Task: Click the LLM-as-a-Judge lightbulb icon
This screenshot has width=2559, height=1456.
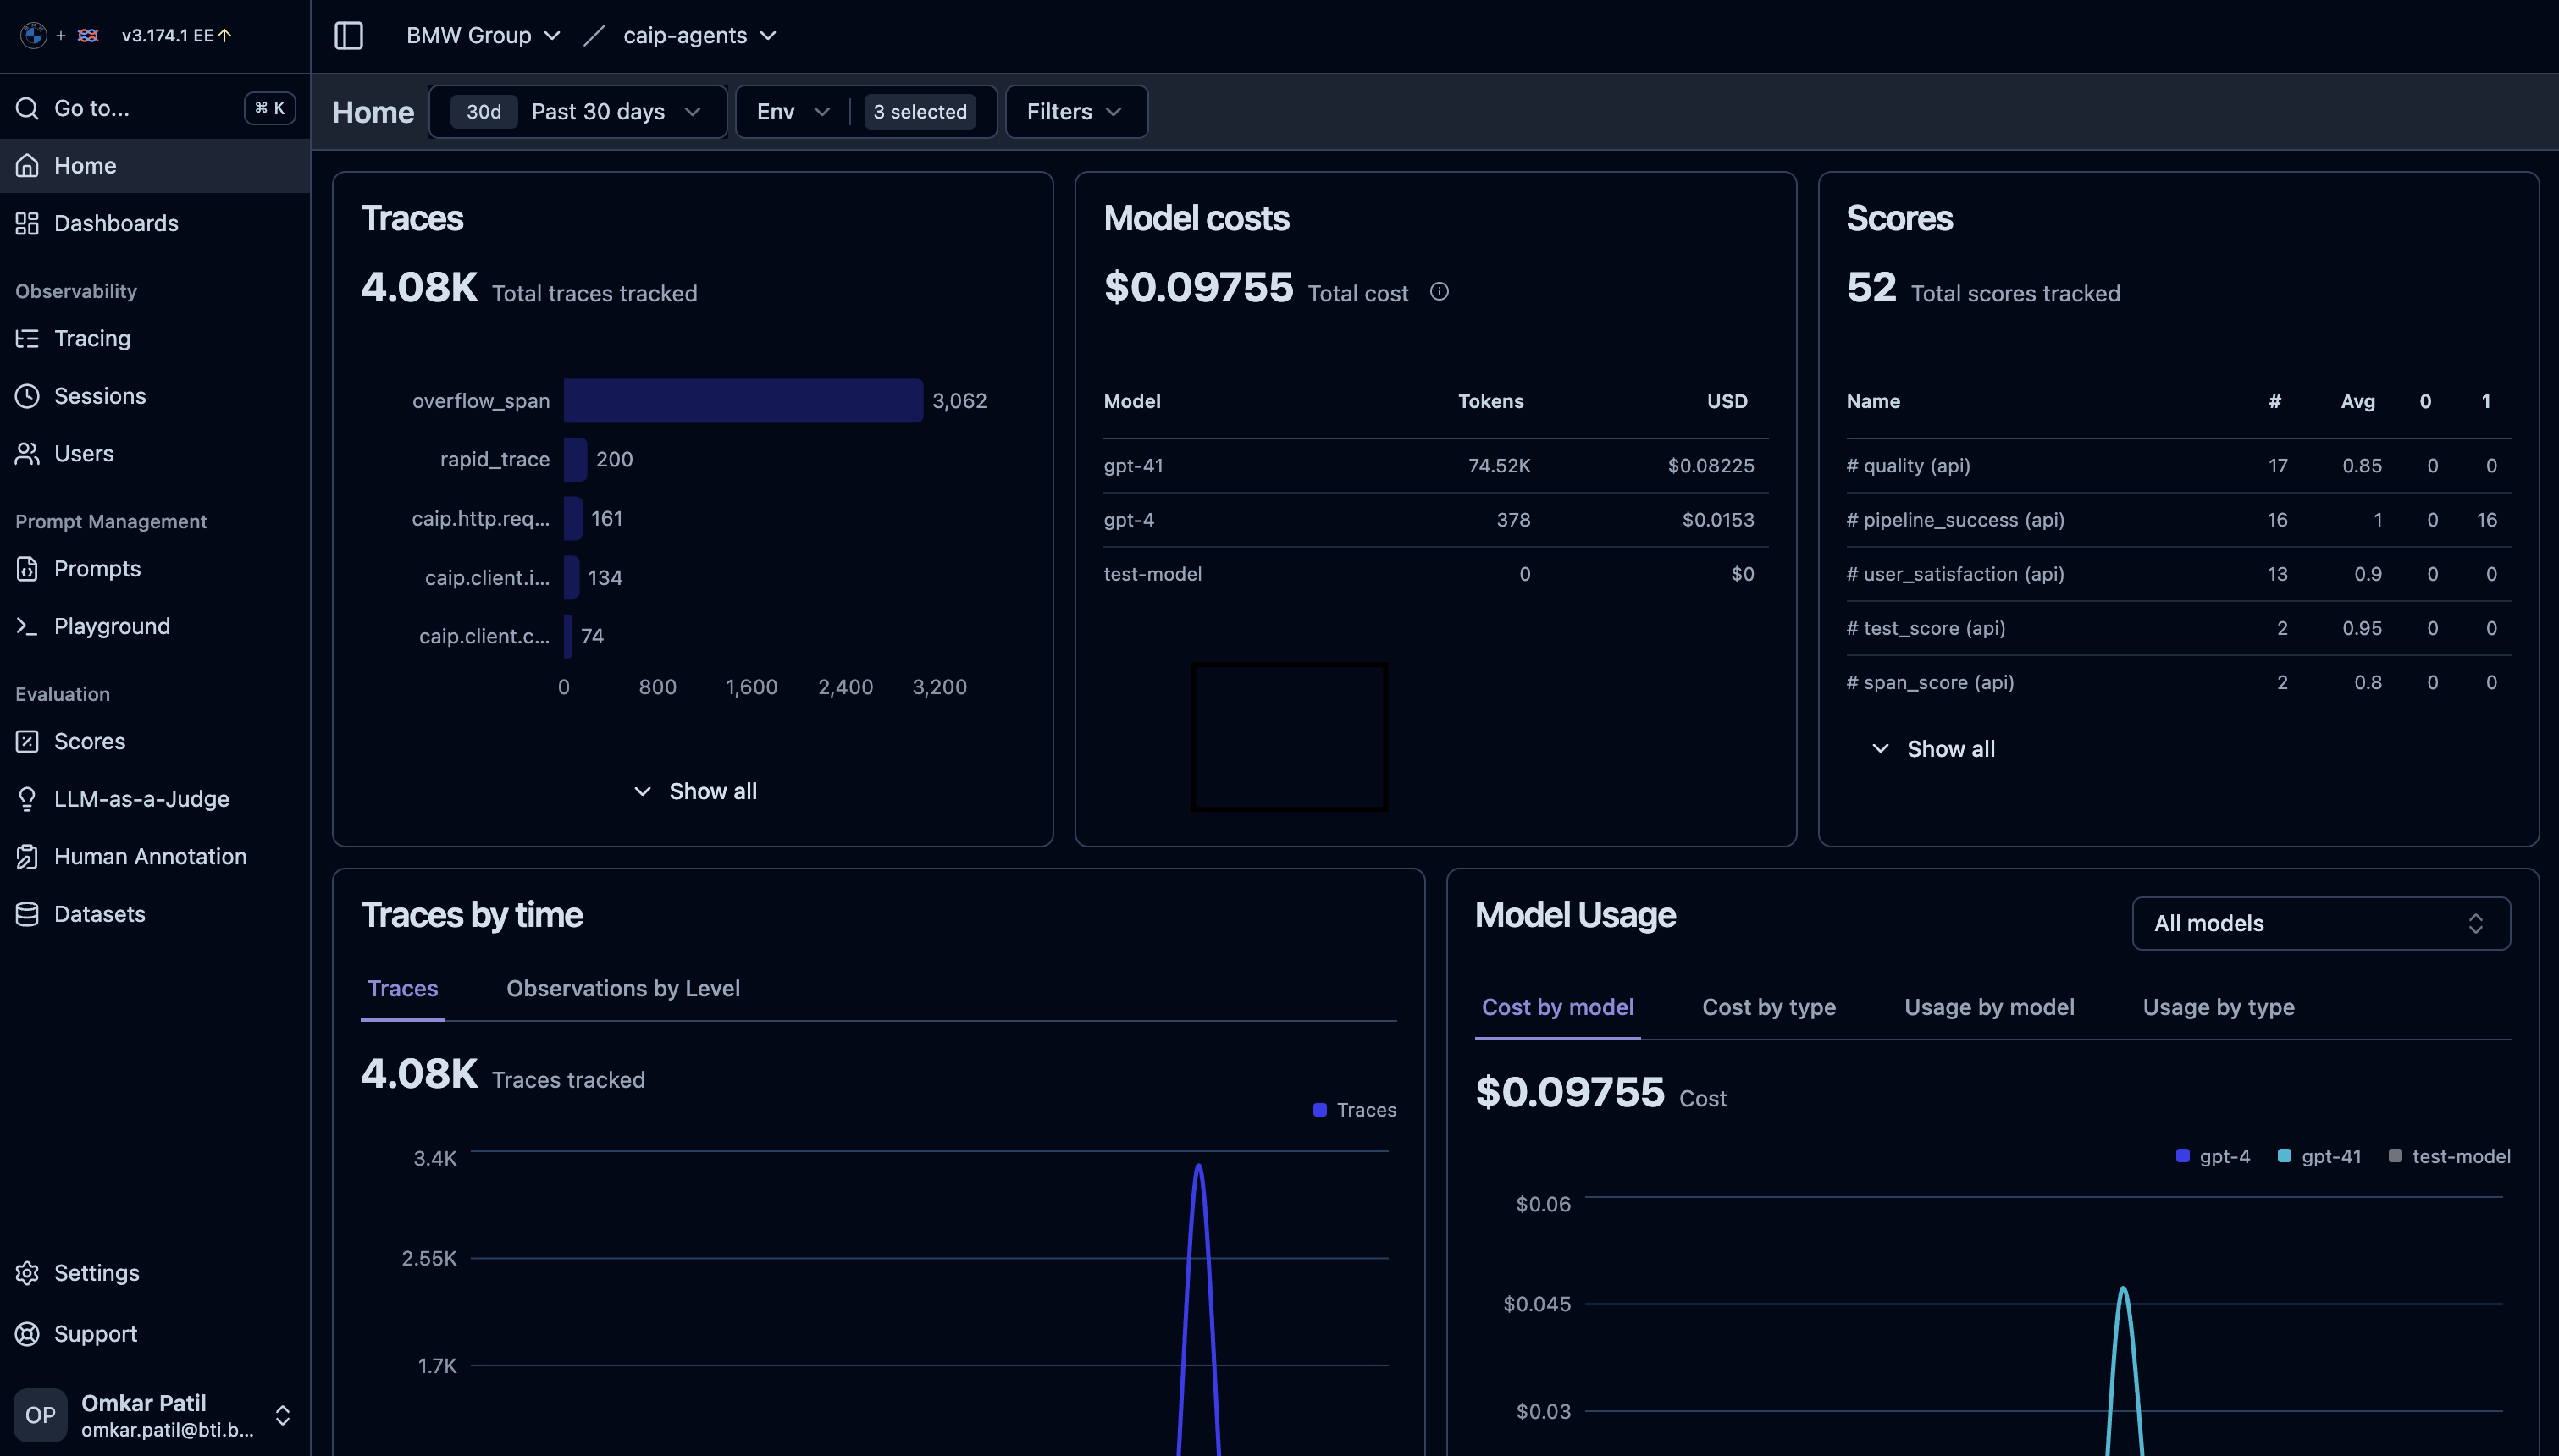Action: [27, 799]
